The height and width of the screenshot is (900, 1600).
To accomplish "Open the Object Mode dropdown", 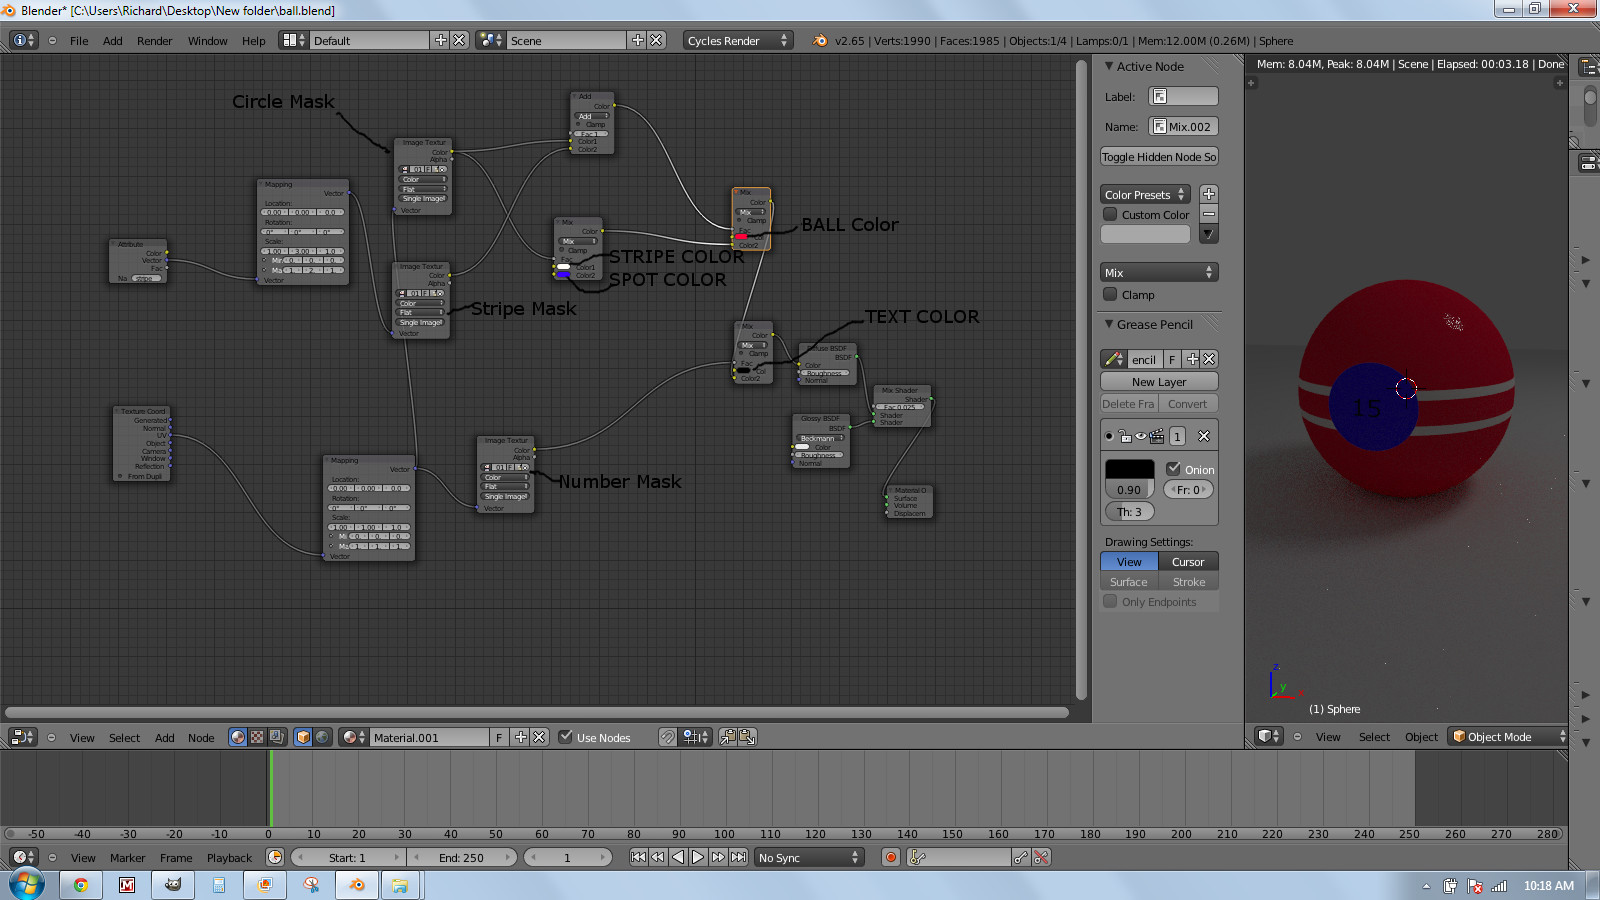I will (x=1508, y=736).
